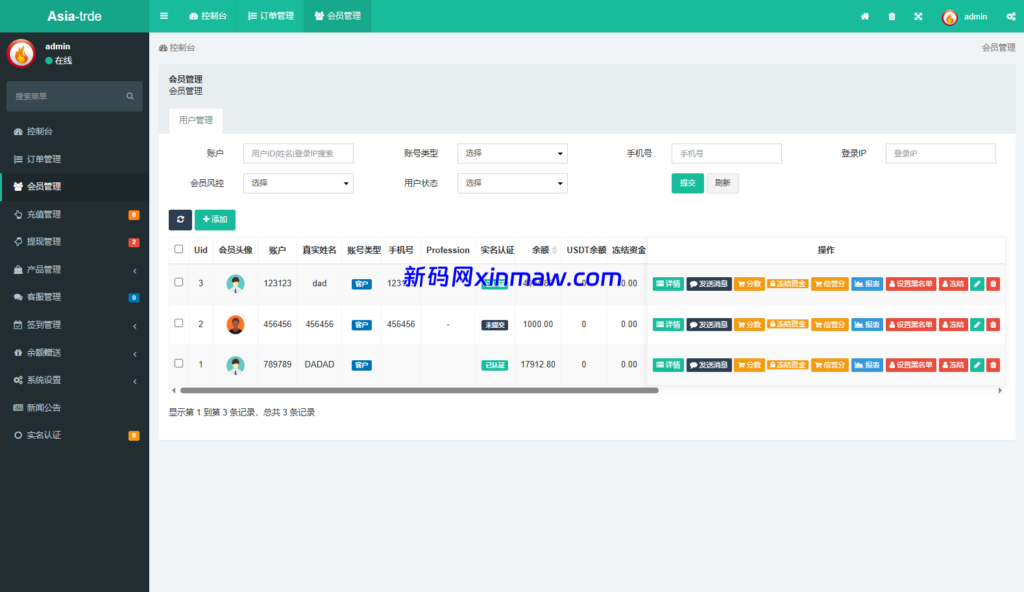Viewport: 1024px width, 592px height.
Task: Delete user 456456 with the trash icon
Action: coord(993,324)
